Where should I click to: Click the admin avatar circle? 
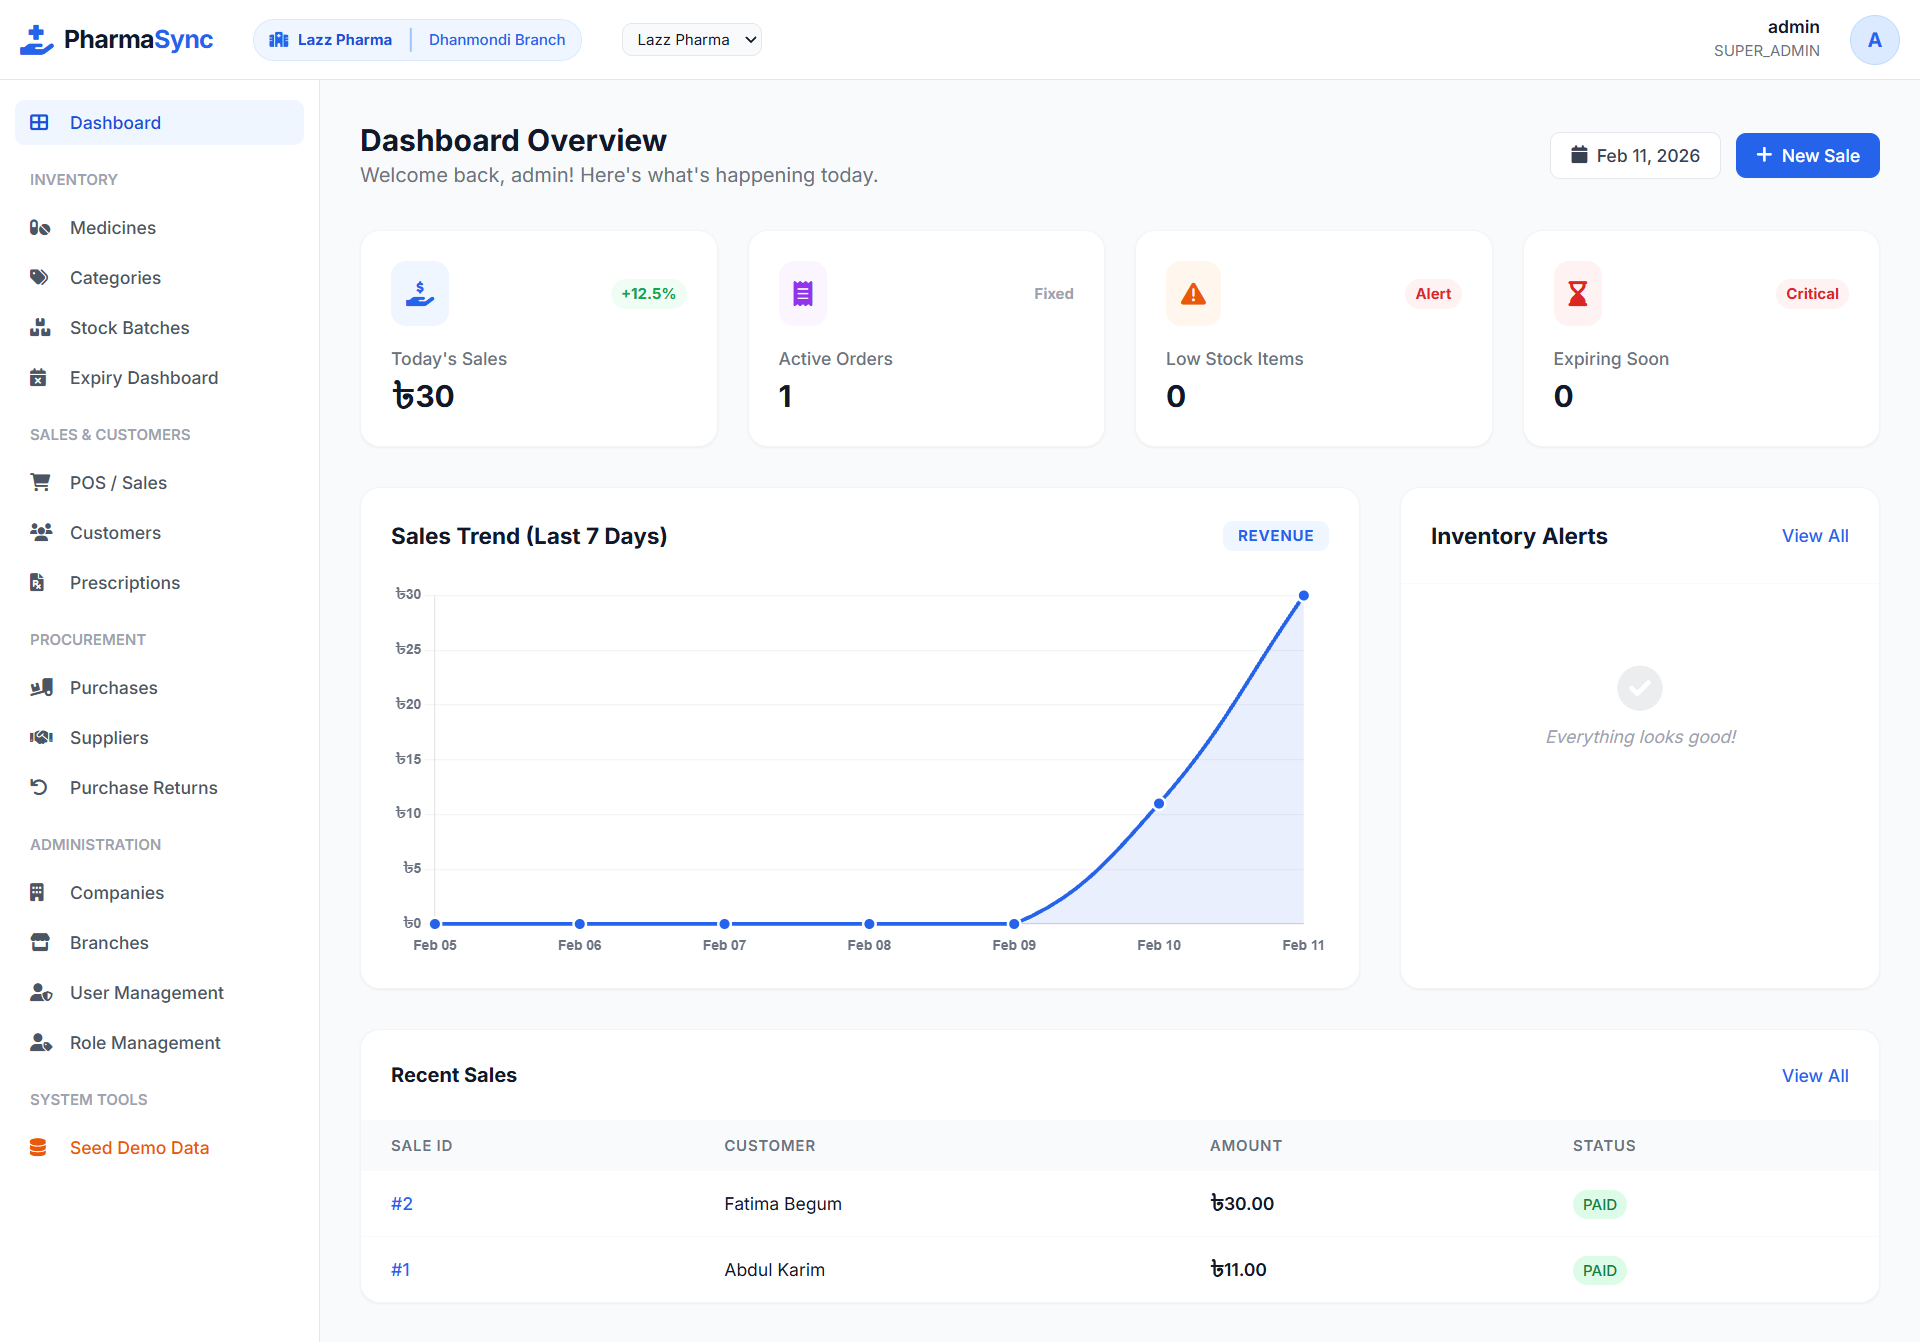click(1875, 39)
